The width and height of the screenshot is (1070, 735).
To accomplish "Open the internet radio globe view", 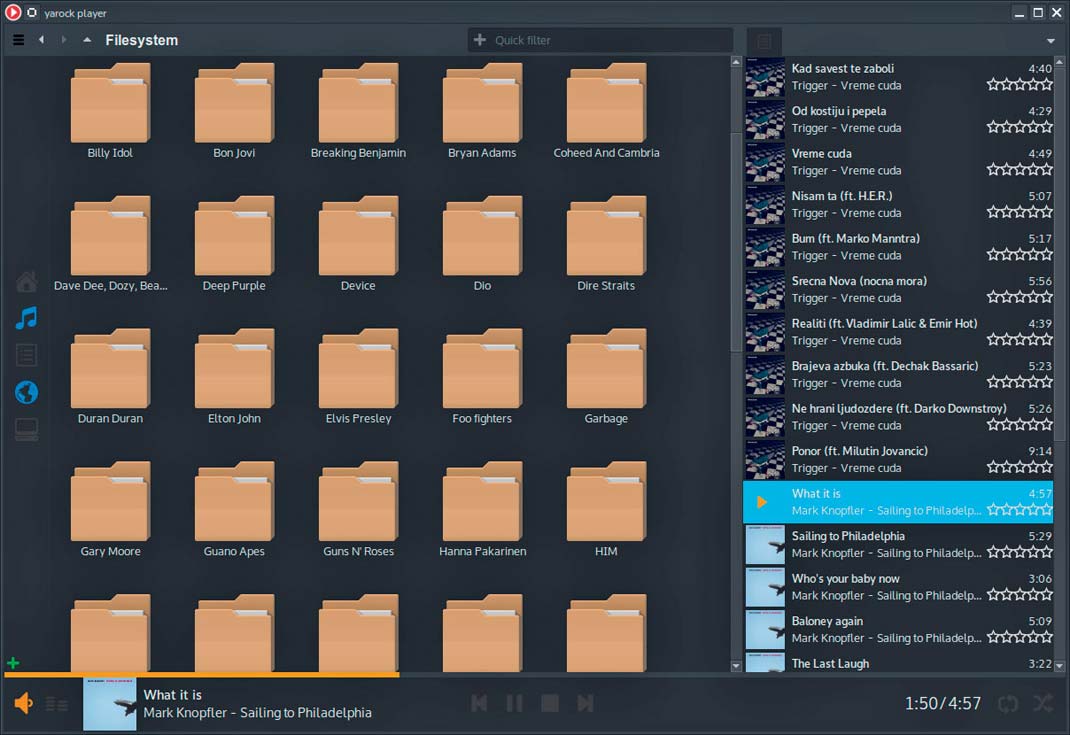I will [x=27, y=392].
